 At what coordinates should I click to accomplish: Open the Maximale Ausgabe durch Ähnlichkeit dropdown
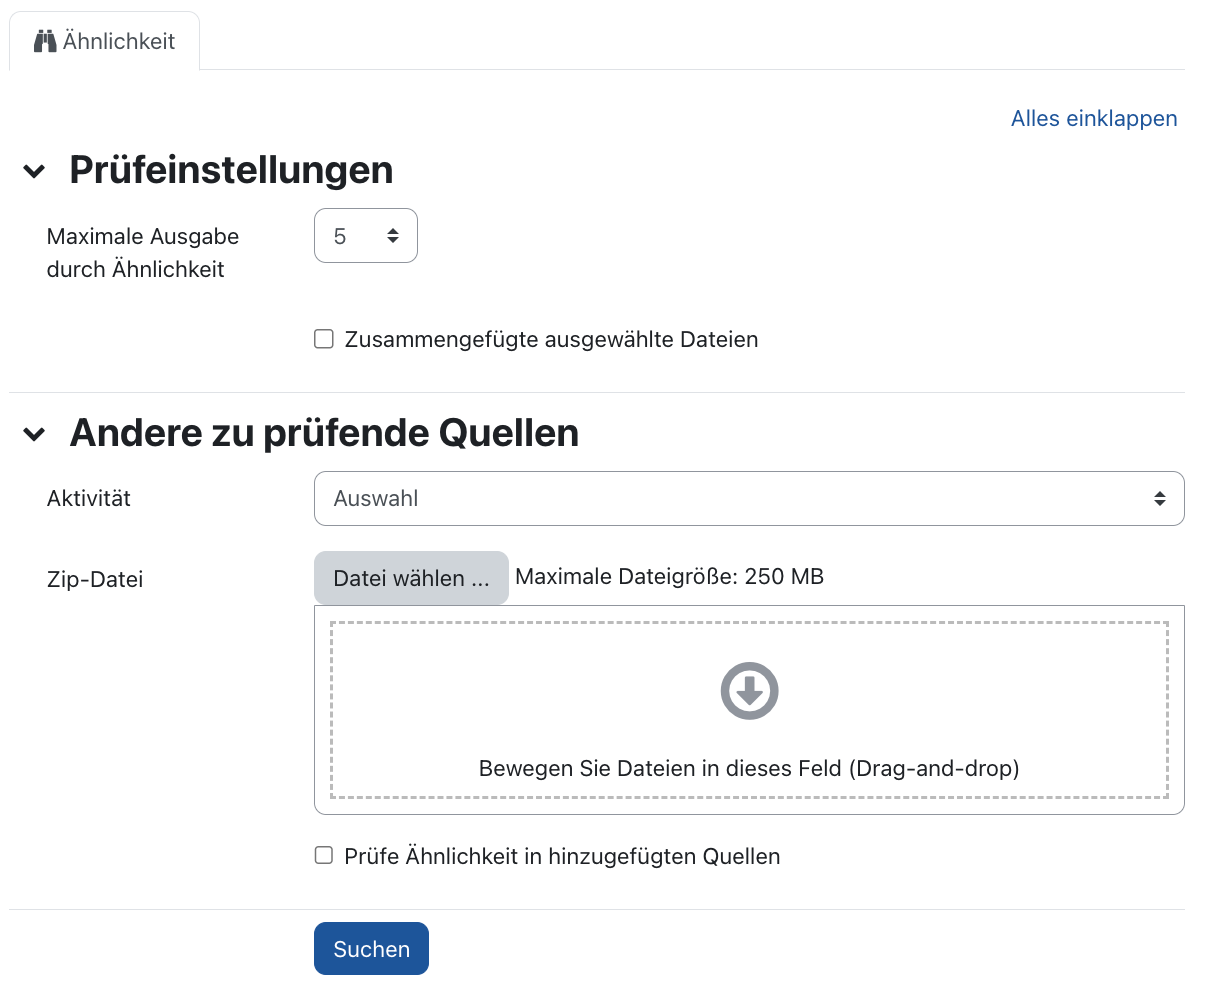click(x=365, y=235)
